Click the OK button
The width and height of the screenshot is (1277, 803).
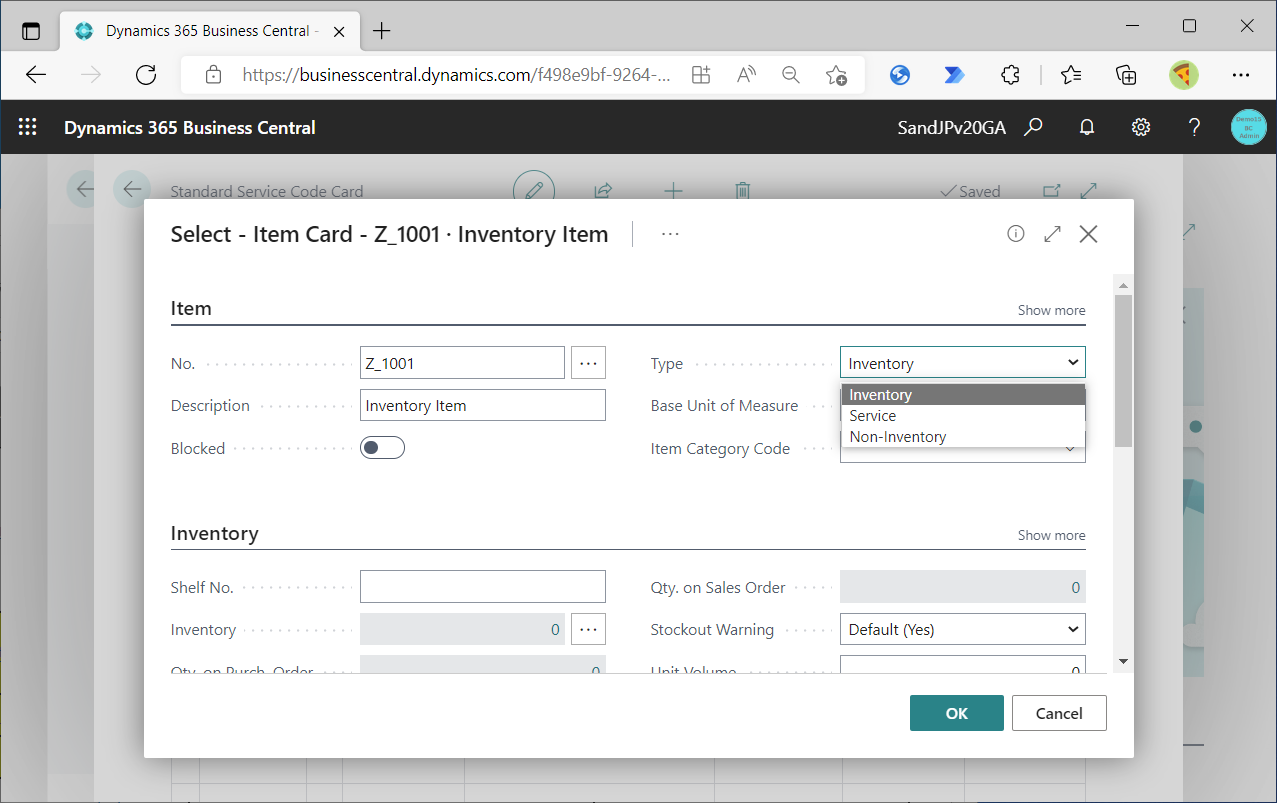click(956, 713)
